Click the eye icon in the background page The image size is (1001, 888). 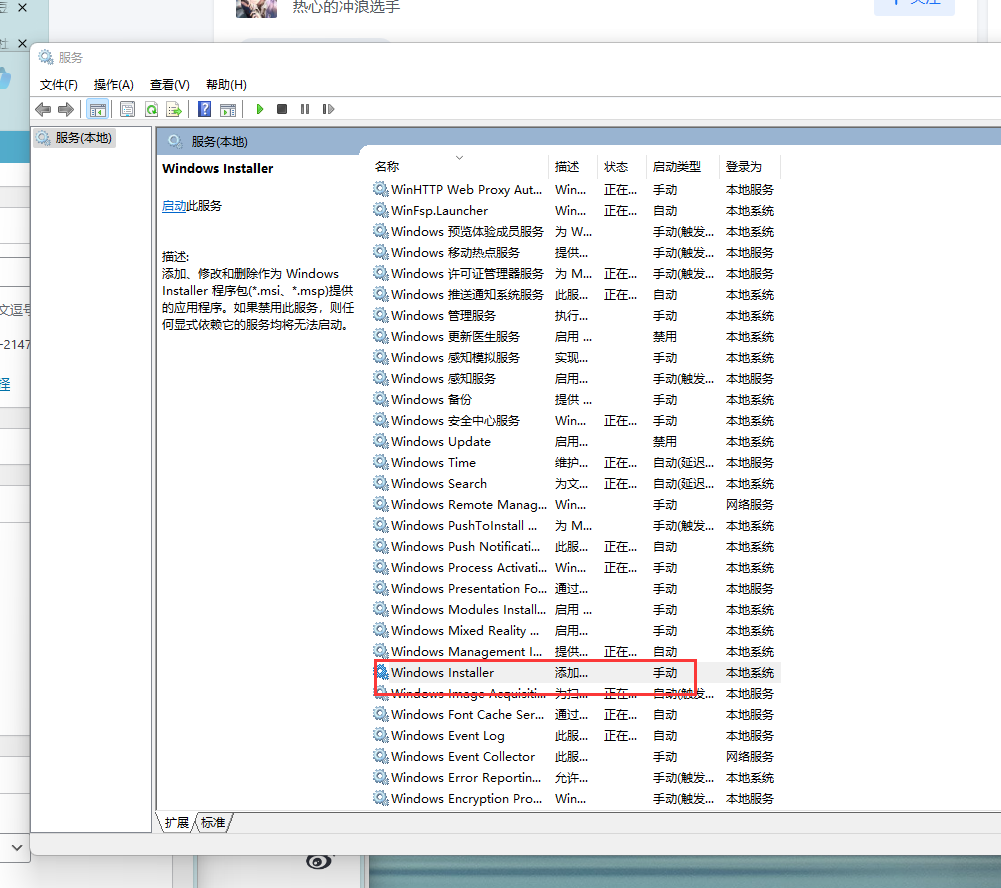[319, 862]
